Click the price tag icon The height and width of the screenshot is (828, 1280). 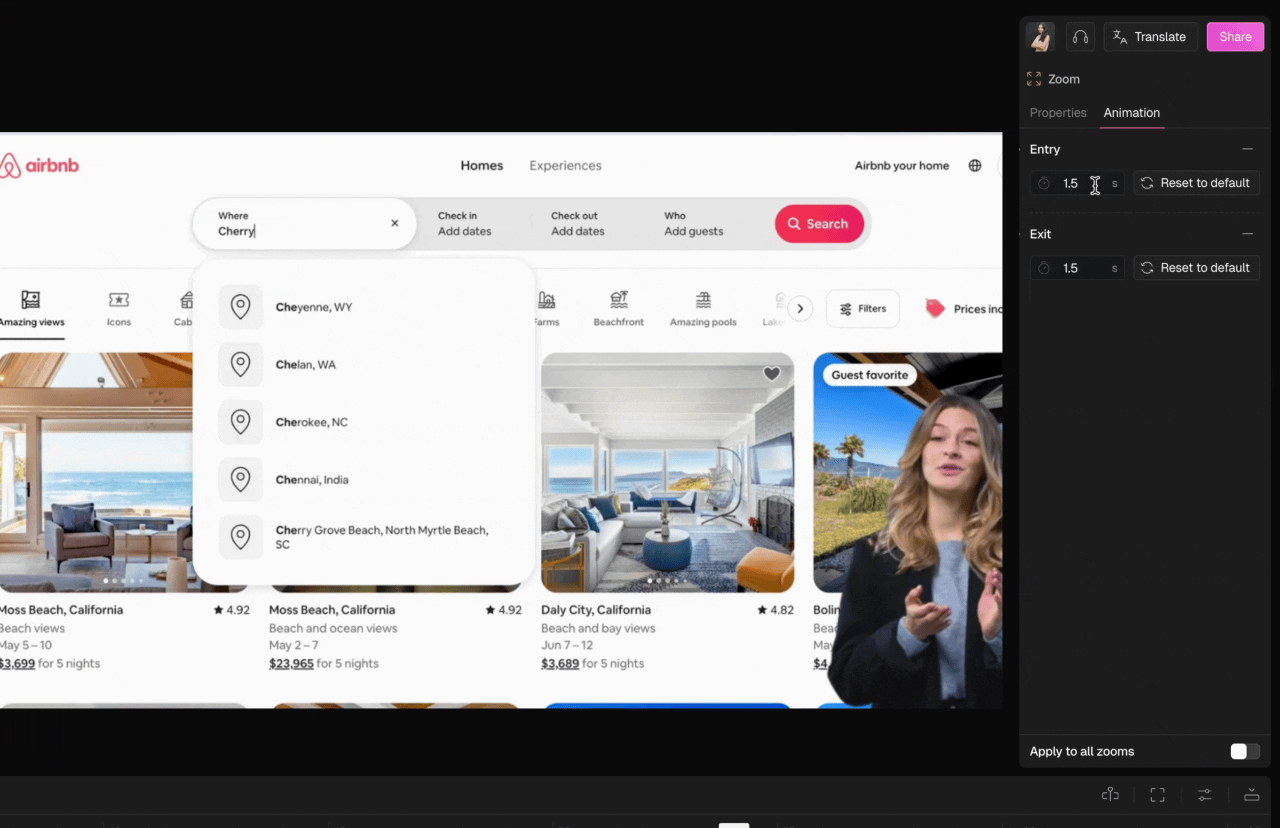[x=935, y=309]
